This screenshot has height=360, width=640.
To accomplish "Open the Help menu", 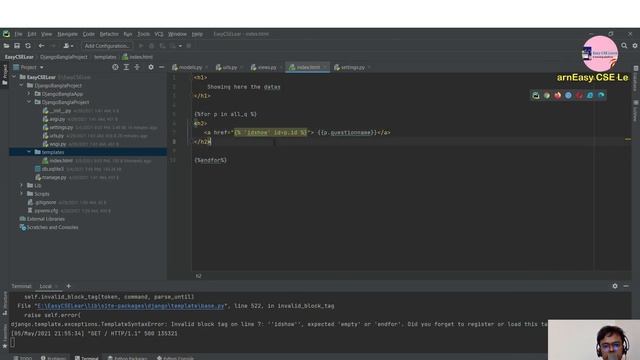I will pos(197,34).
